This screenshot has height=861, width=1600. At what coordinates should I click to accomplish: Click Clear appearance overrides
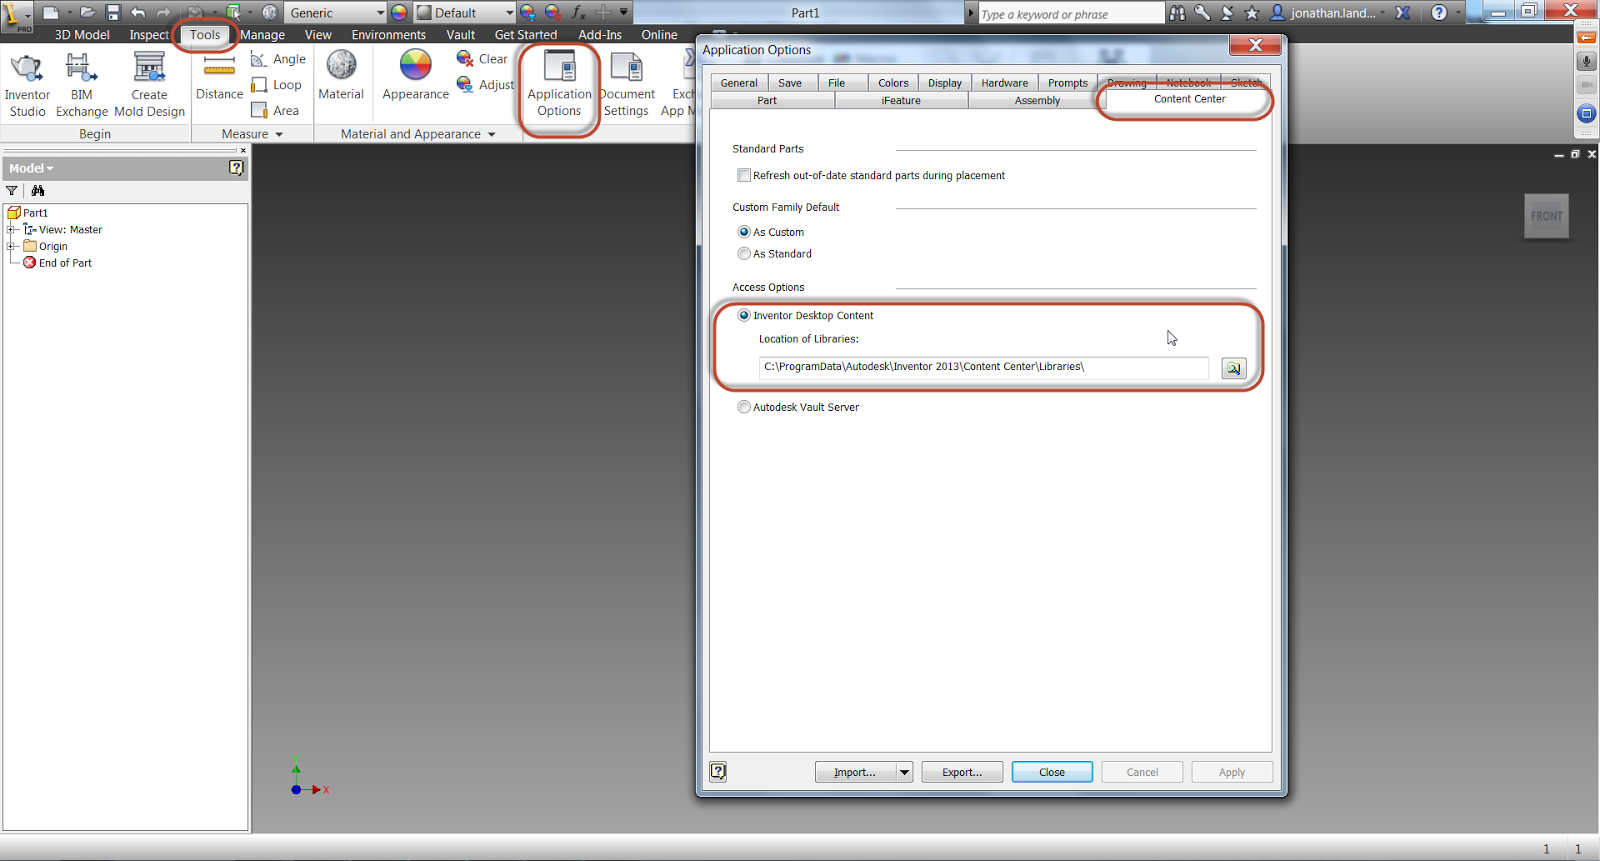coord(482,59)
